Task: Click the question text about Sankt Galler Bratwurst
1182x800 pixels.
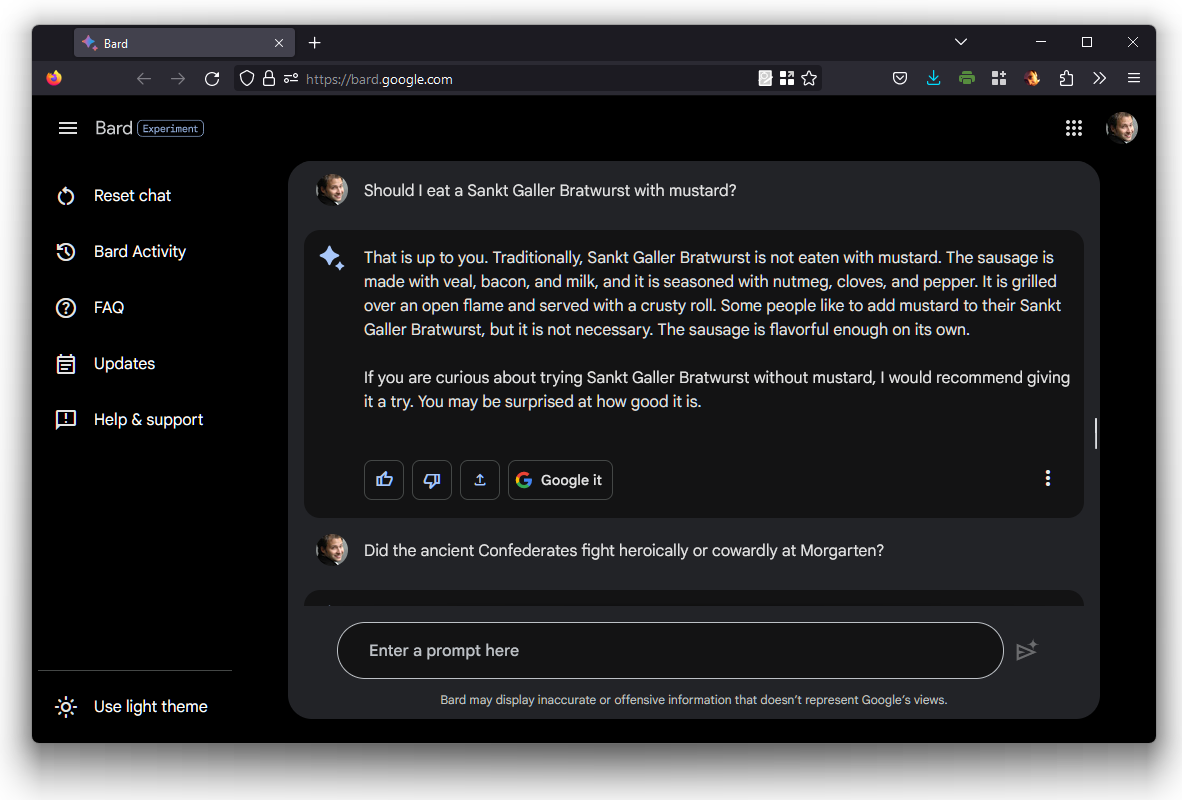Action: point(550,190)
